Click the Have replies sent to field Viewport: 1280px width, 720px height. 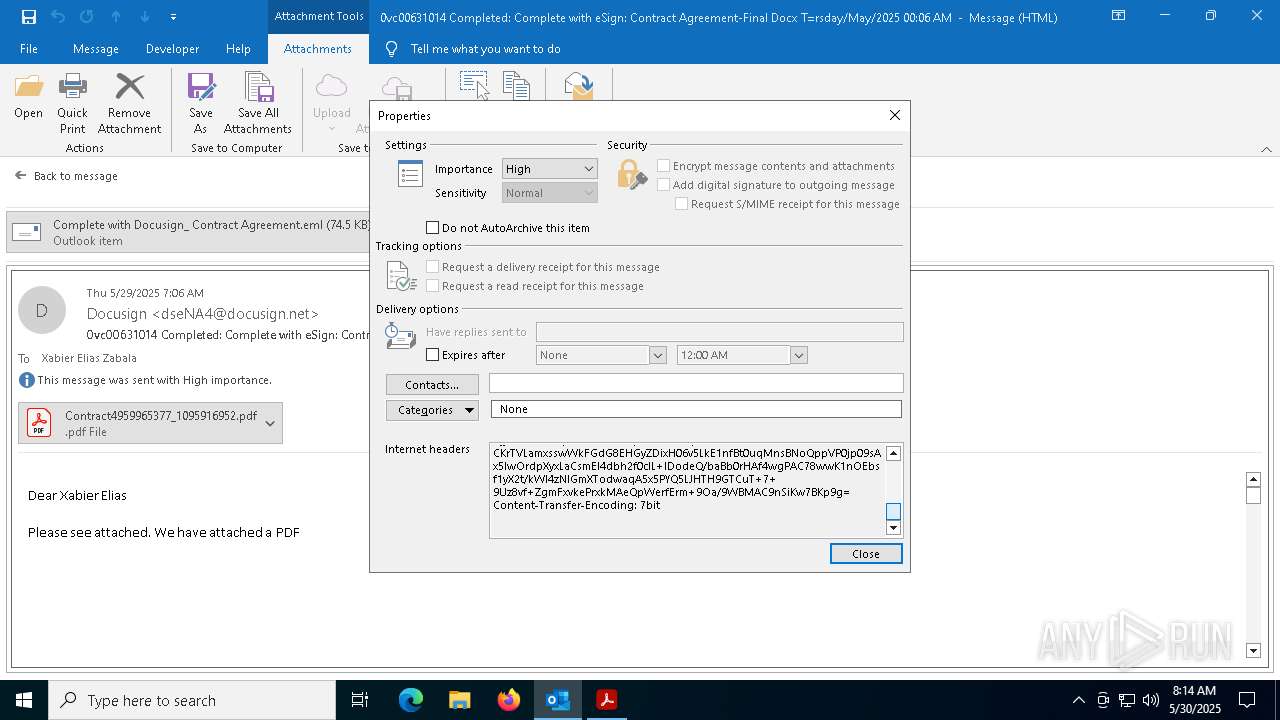coord(720,332)
